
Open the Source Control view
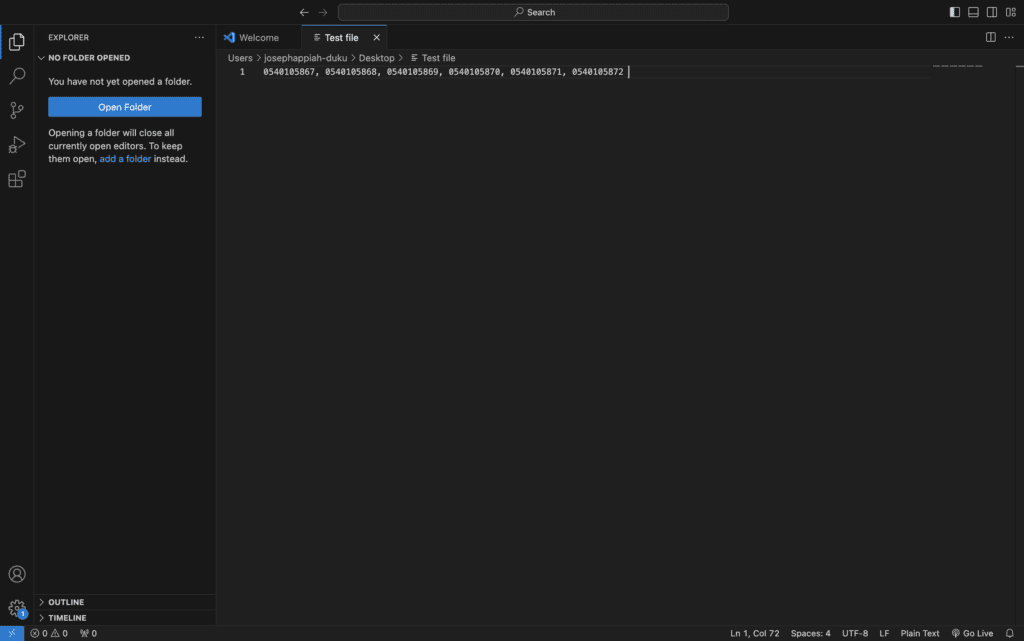(x=17, y=110)
